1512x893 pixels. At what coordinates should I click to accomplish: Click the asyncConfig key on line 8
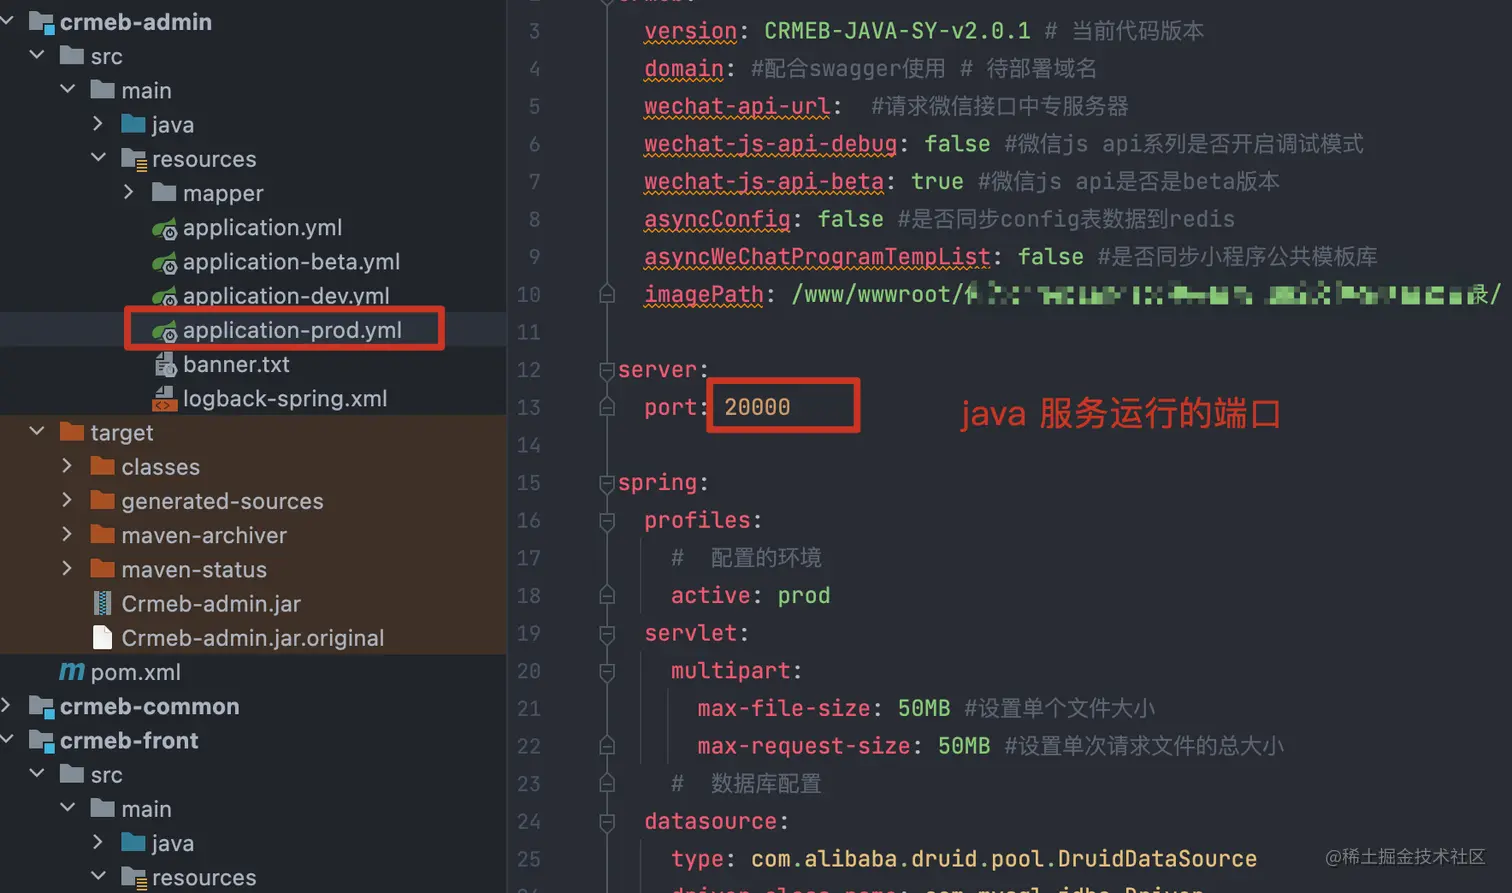pyautogui.click(x=717, y=219)
